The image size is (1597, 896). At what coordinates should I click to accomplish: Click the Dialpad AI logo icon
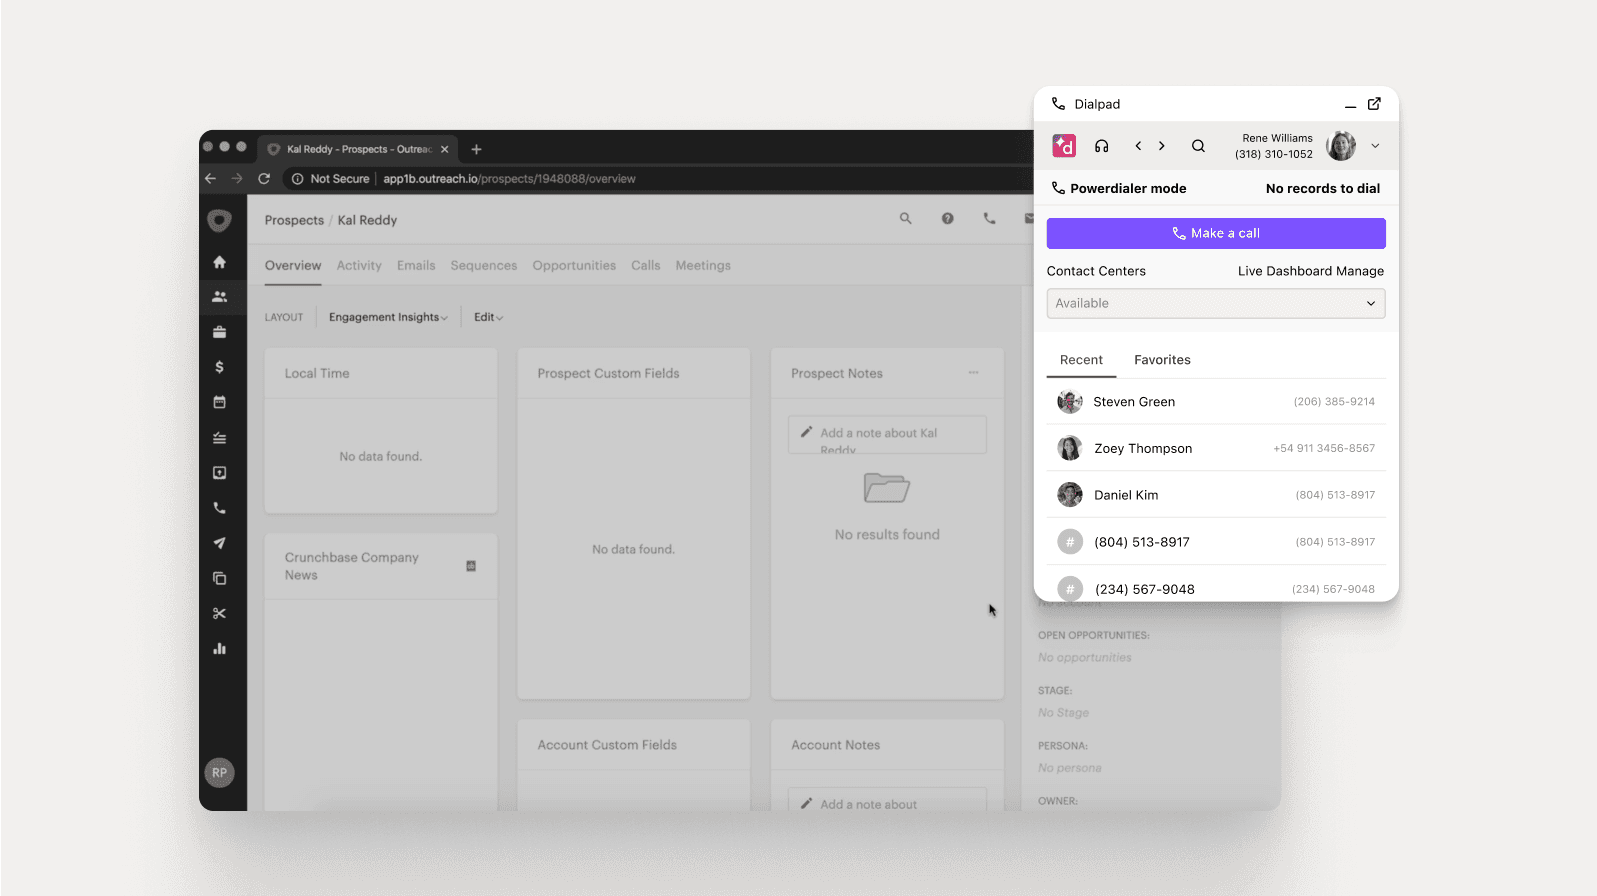click(1064, 146)
